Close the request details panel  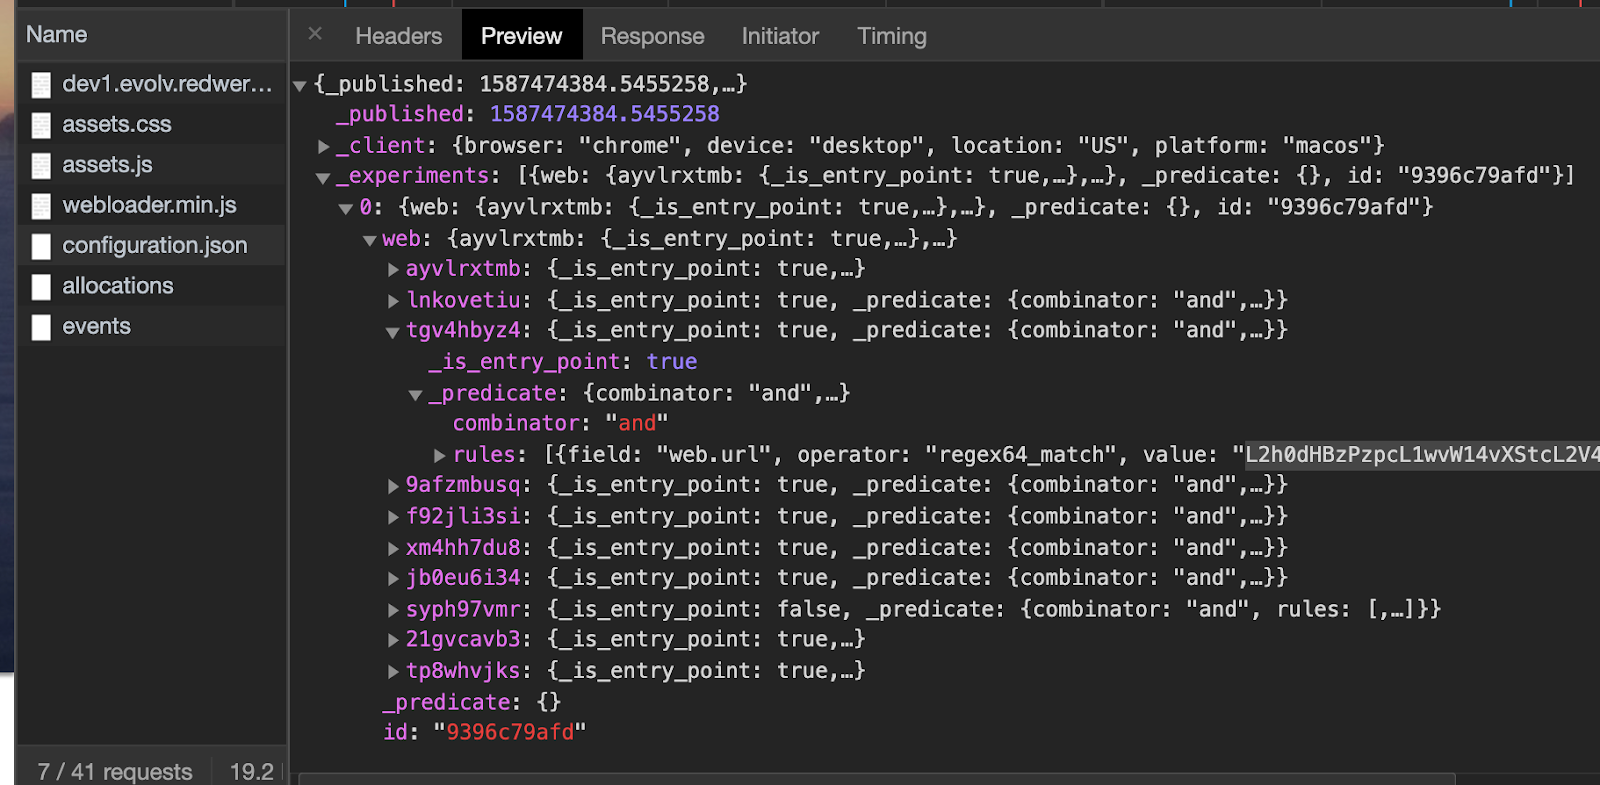tap(315, 34)
